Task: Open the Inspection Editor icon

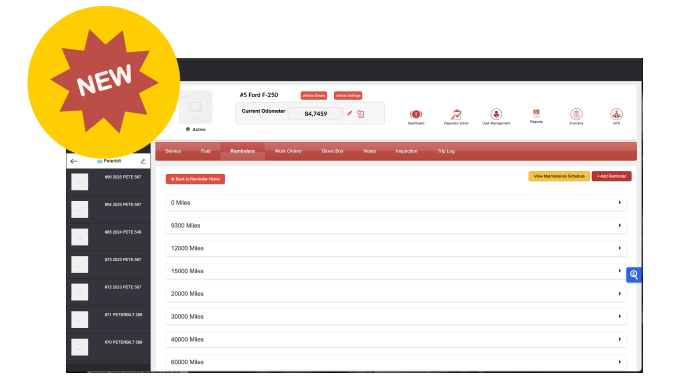Action: [x=456, y=115]
